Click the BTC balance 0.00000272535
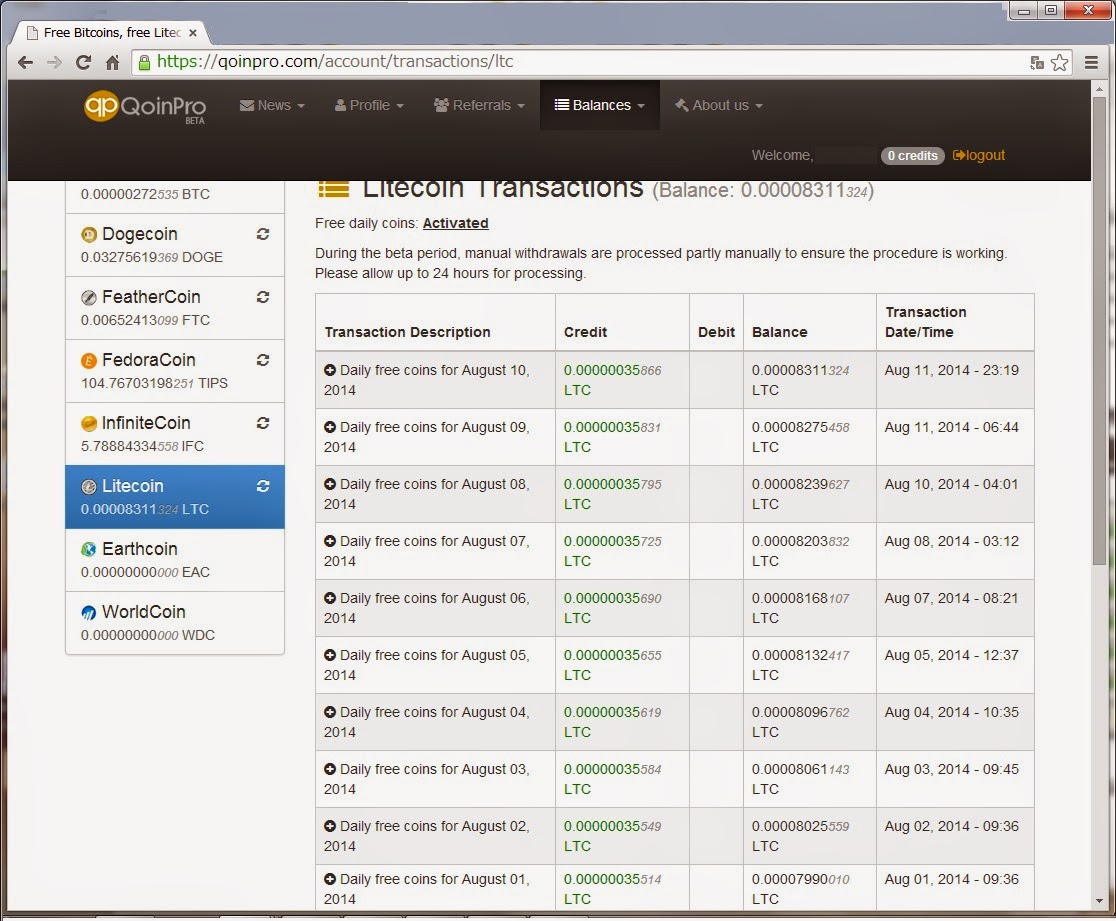This screenshot has height=921, width=1116. [x=145, y=194]
